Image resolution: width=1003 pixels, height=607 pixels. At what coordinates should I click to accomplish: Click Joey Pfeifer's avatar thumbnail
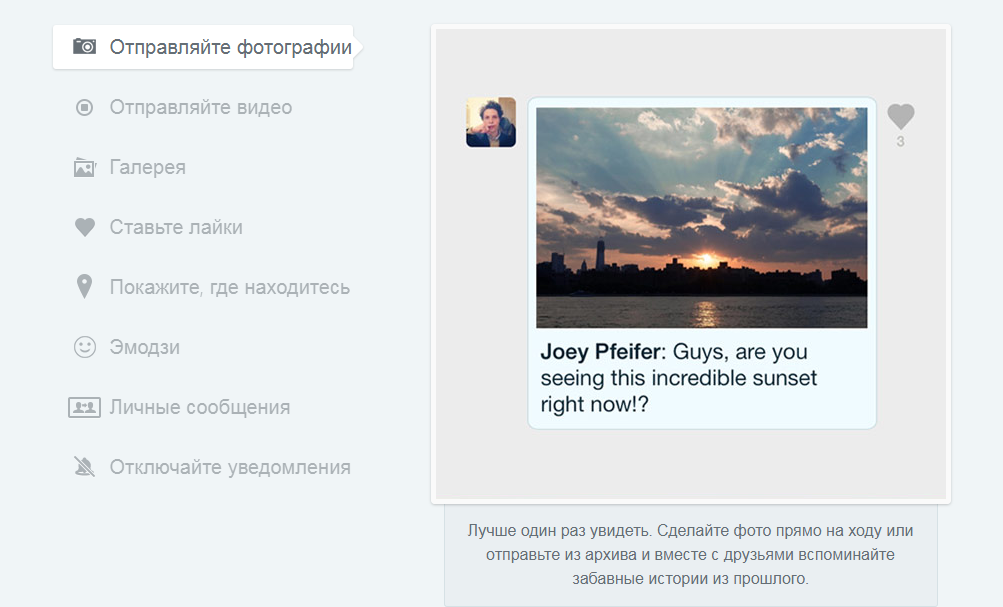pos(490,122)
